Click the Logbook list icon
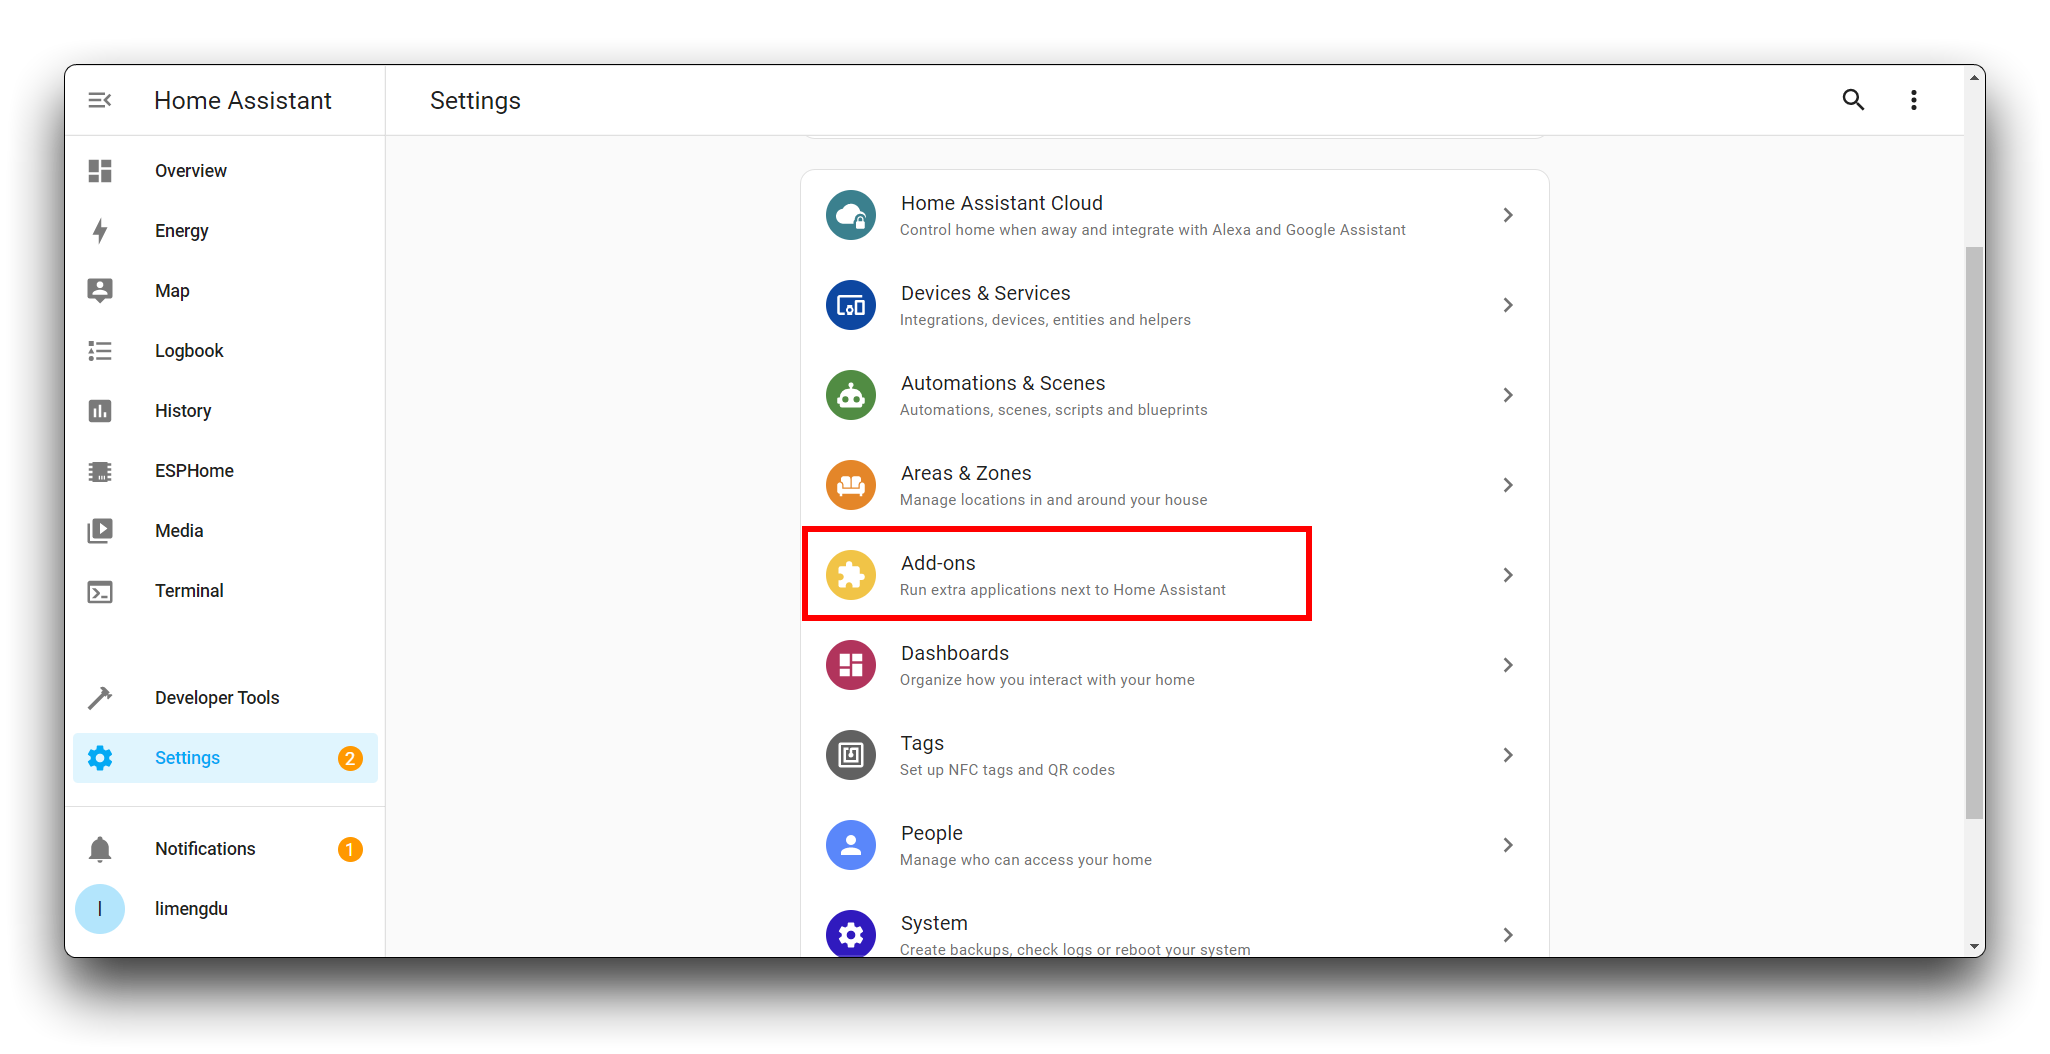 tap(100, 351)
